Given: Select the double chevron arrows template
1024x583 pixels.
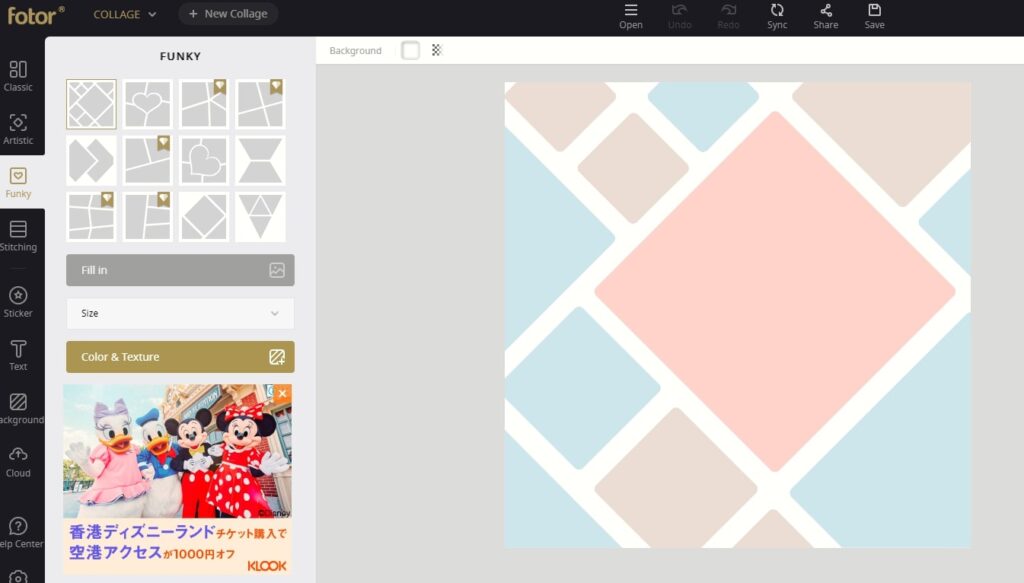Looking at the screenshot, I should 91,160.
